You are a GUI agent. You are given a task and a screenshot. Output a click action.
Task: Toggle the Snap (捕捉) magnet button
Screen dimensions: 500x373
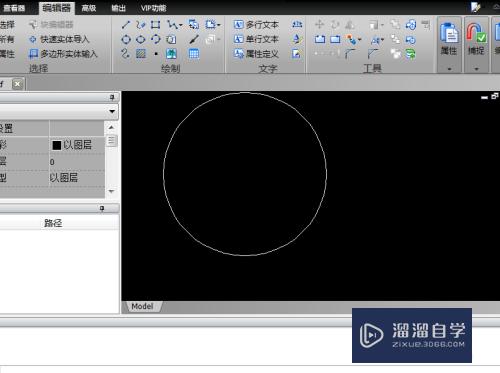(x=476, y=38)
